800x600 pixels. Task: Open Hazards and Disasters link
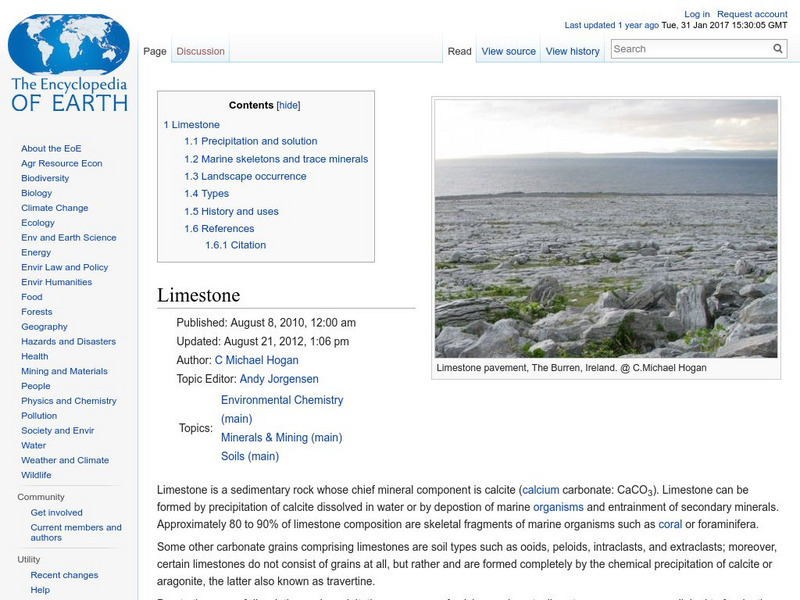coord(68,341)
